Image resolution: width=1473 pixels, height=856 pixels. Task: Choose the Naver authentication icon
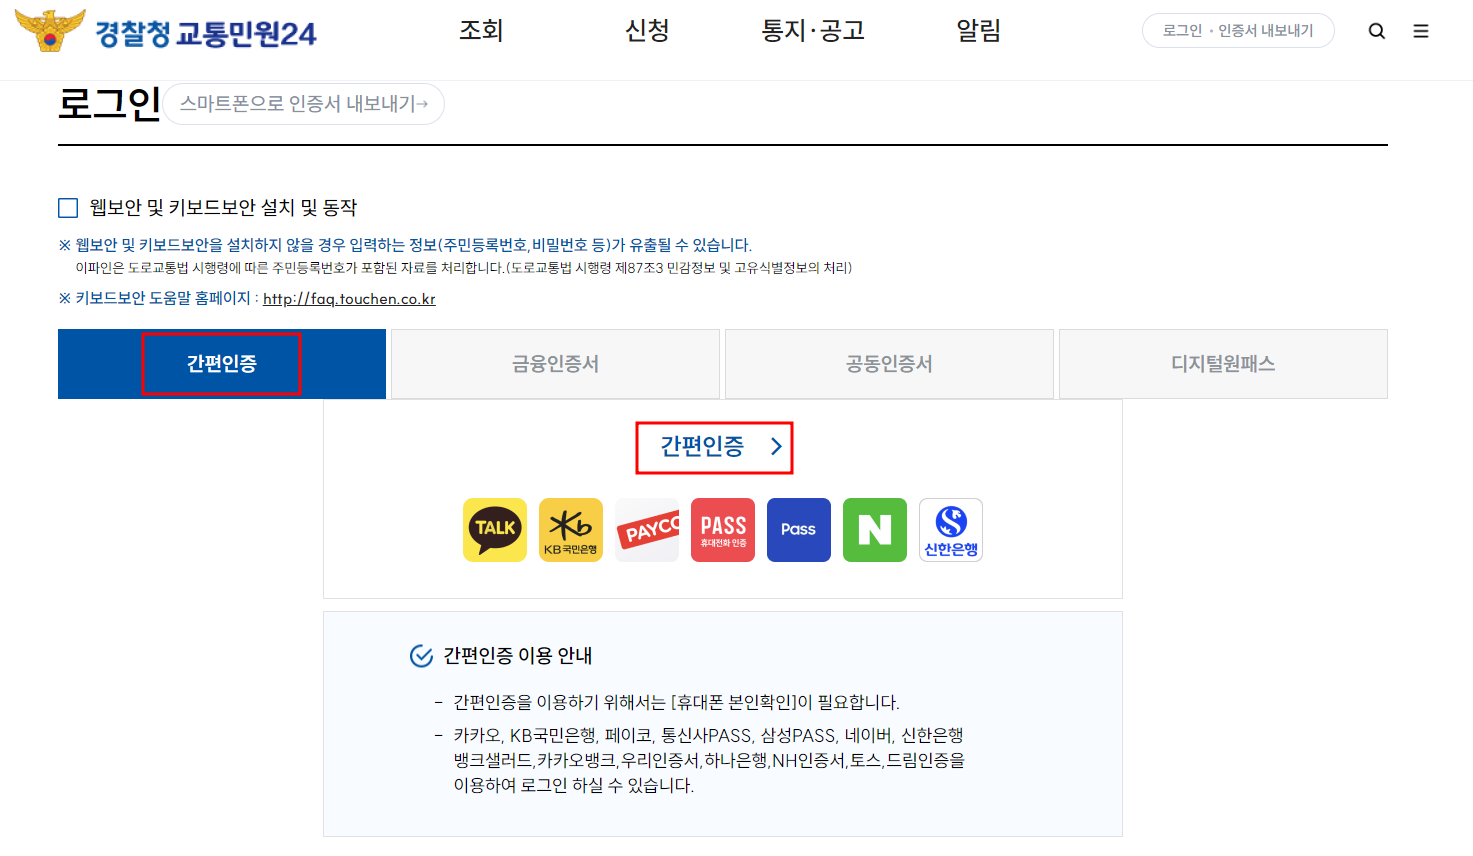pos(874,529)
